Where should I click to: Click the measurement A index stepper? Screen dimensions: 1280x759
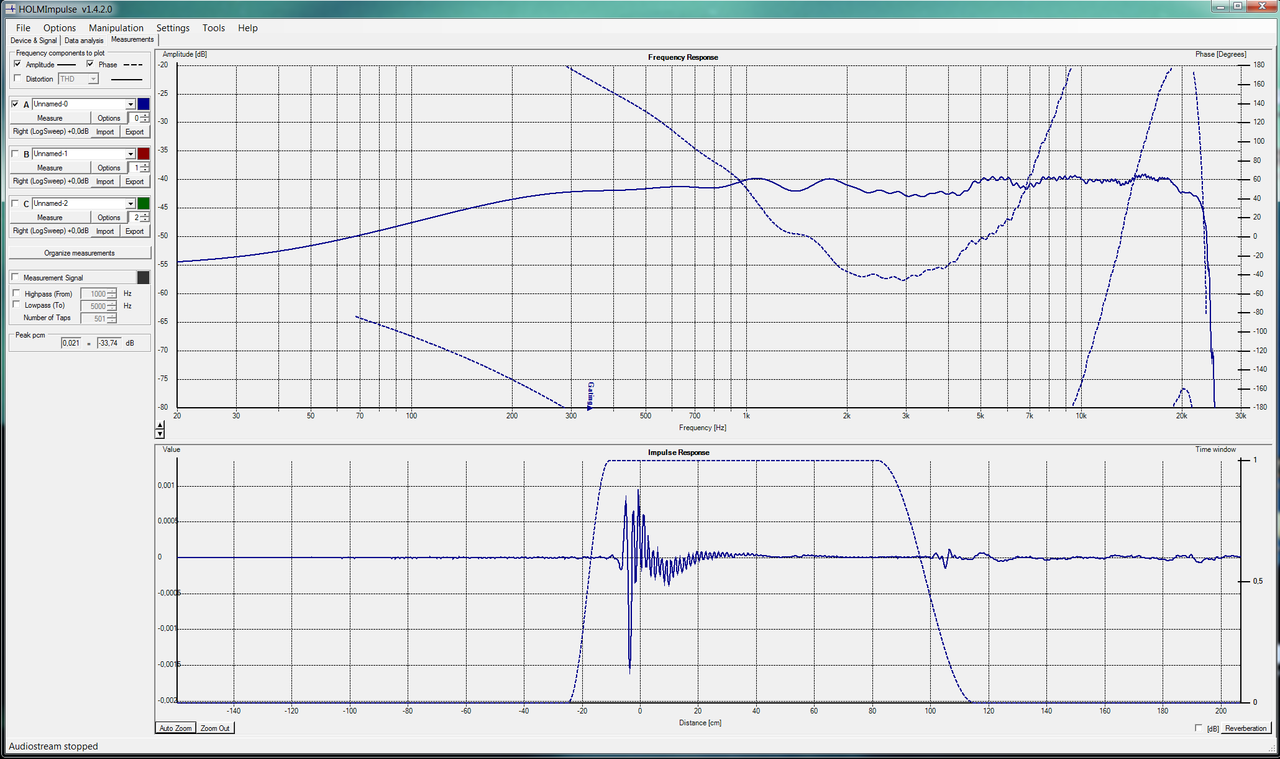coord(146,118)
